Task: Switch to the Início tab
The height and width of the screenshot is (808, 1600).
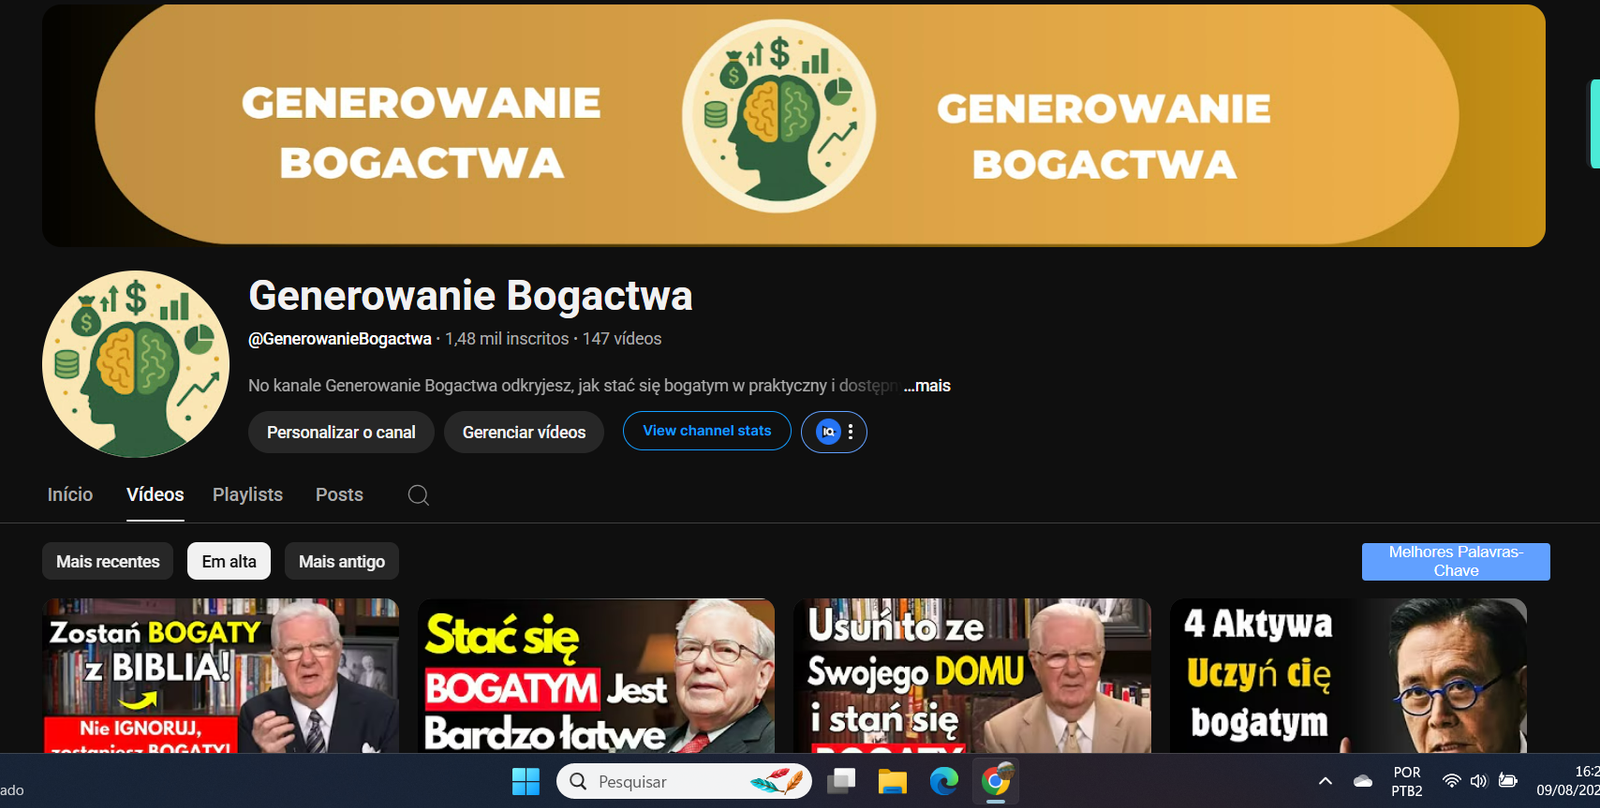Action: click(70, 495)
